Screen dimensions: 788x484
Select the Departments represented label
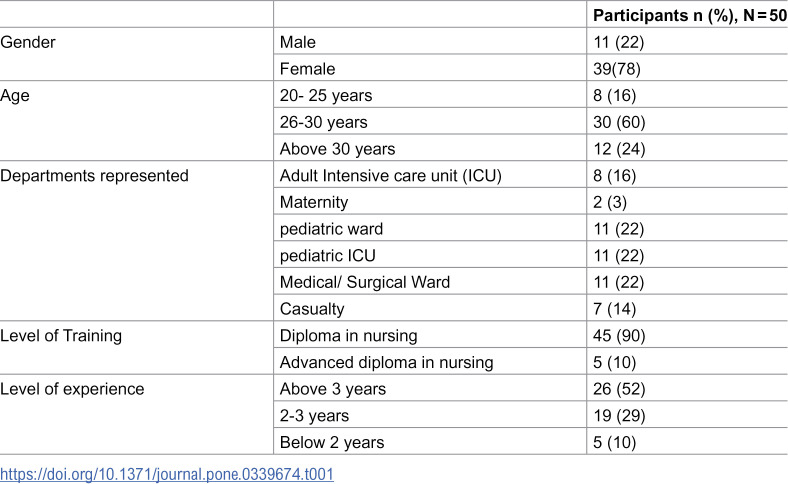point(94,175)
